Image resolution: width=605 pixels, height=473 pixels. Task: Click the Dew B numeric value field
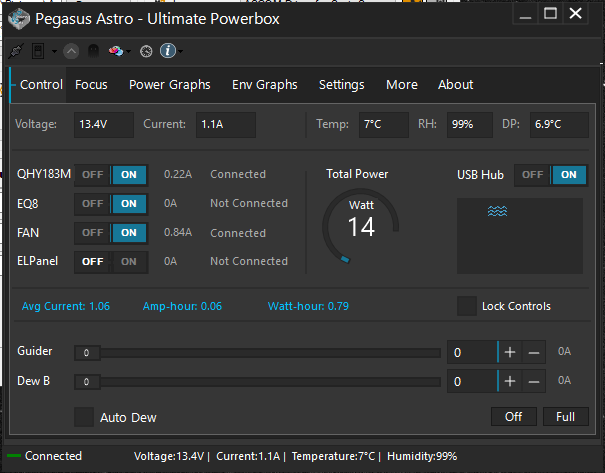[472, 381]
